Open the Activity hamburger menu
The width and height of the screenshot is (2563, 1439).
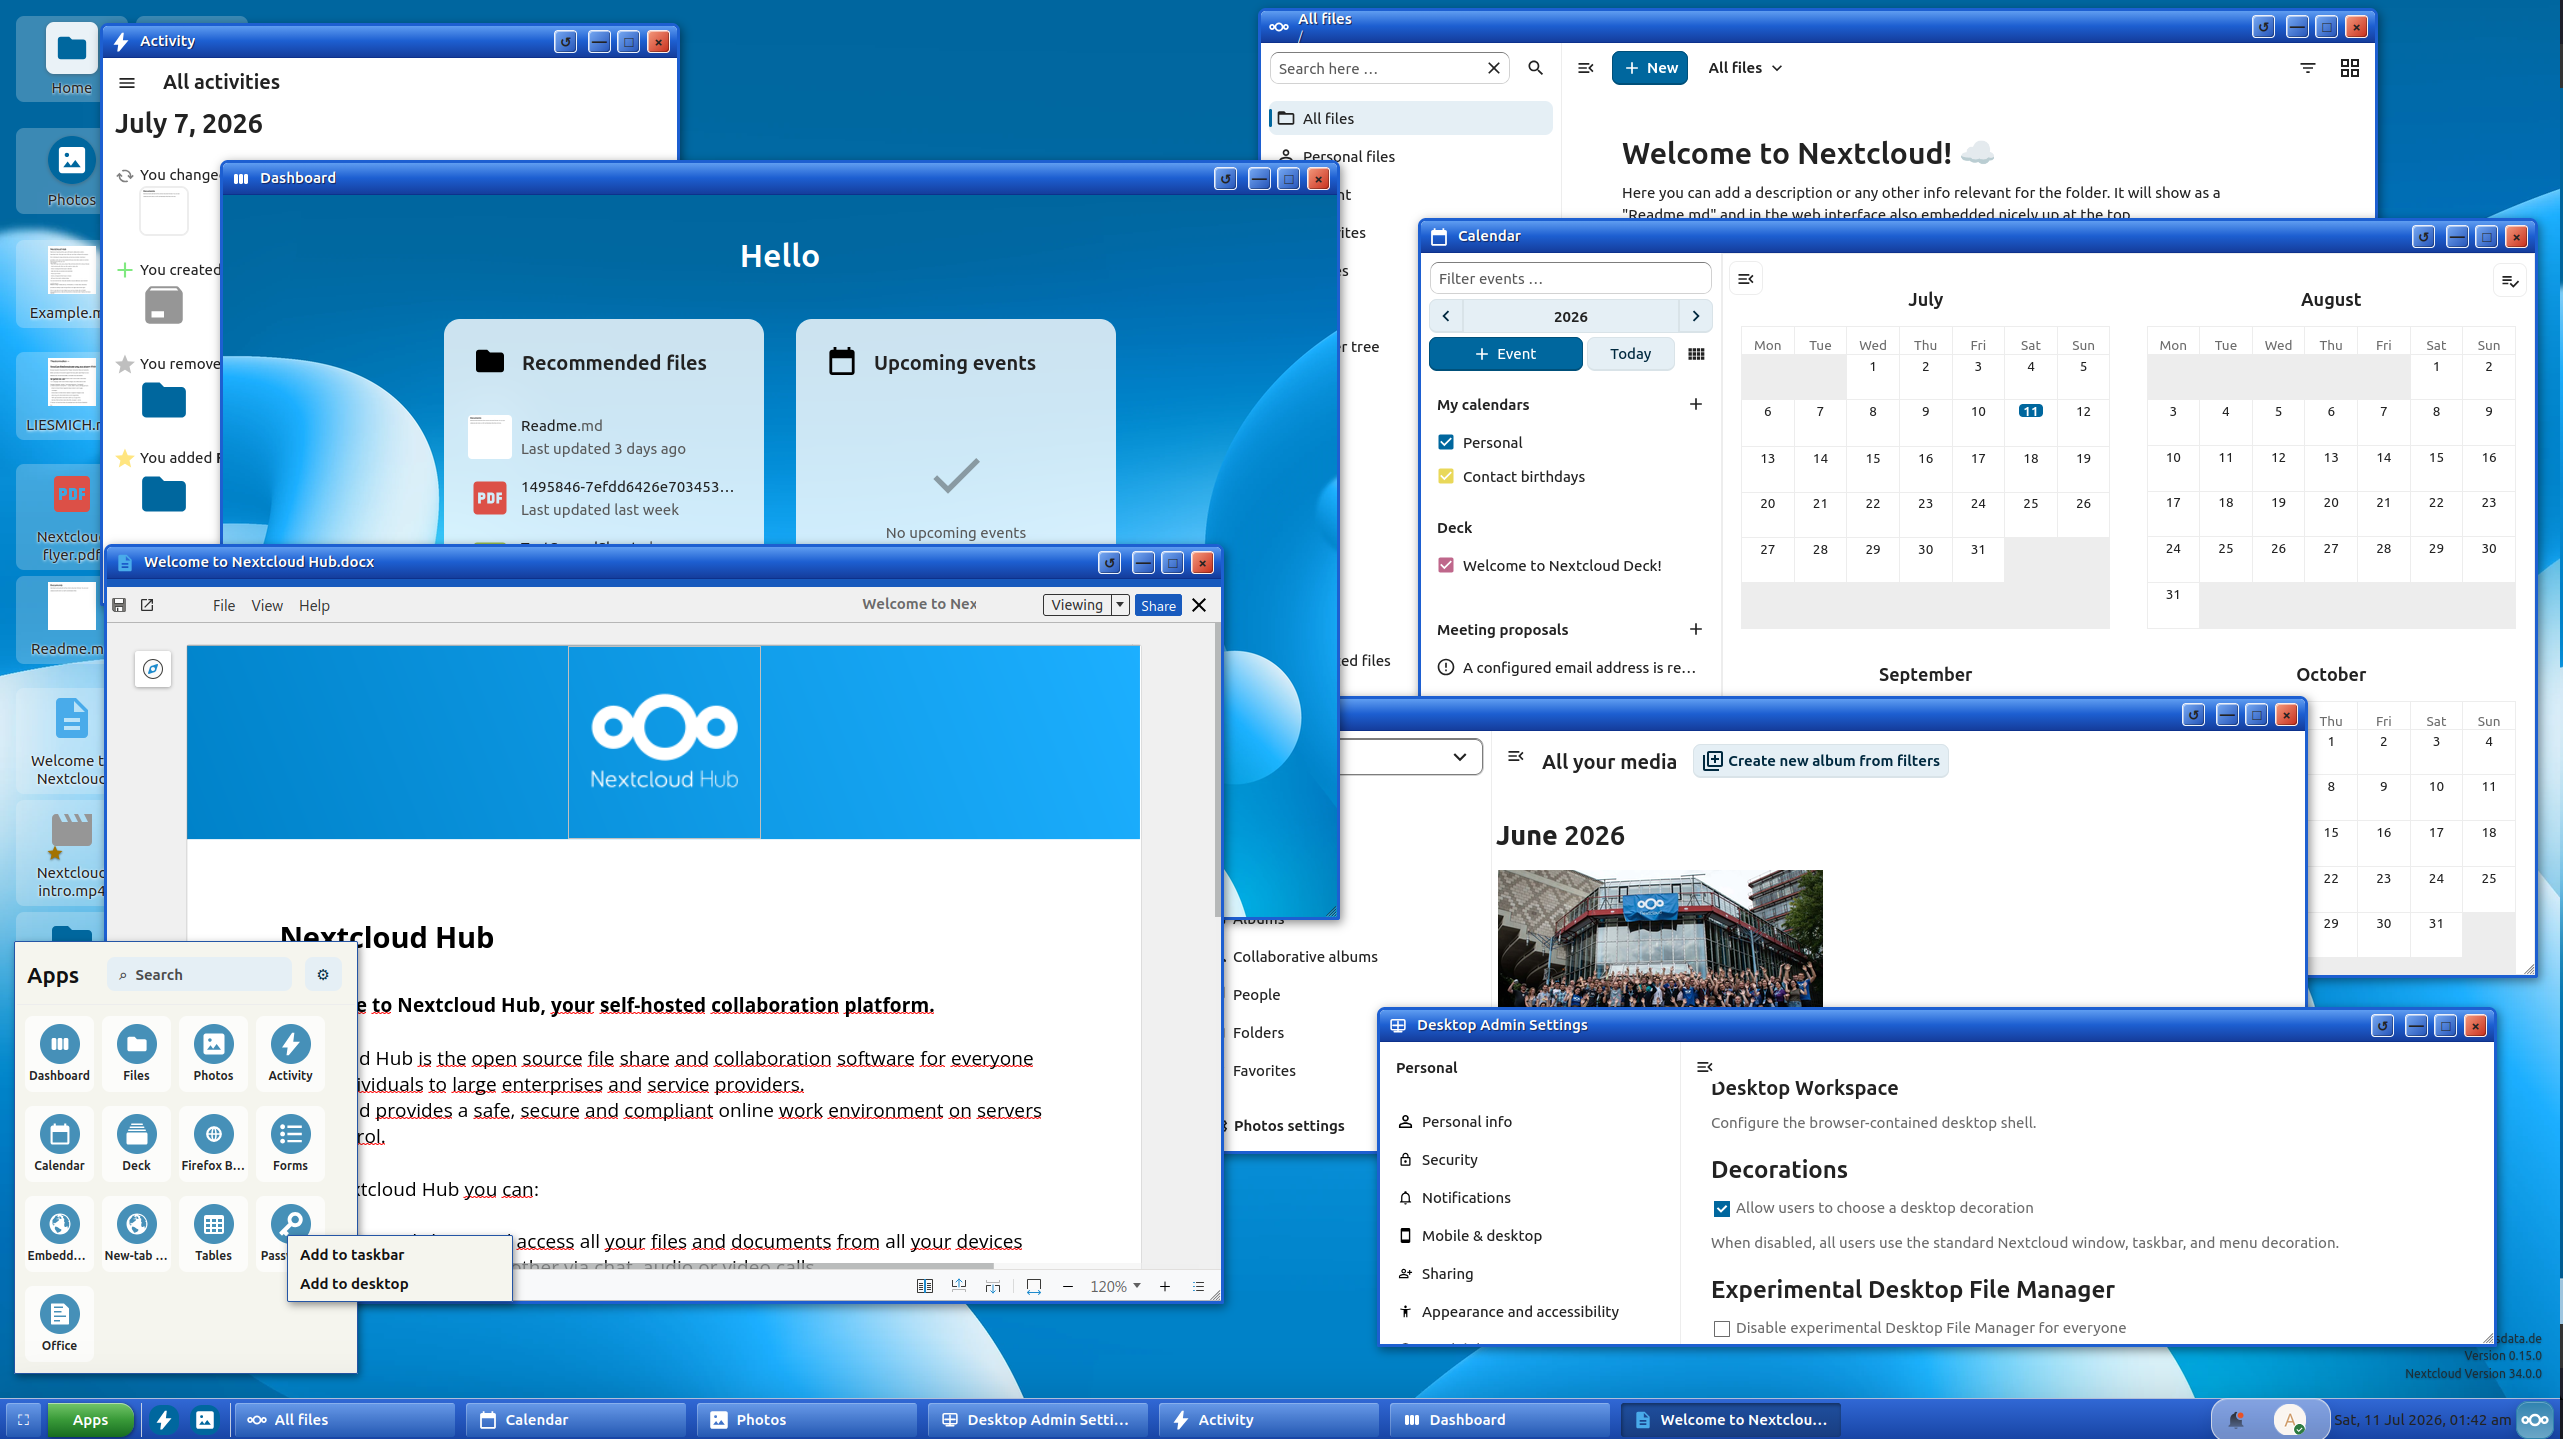(x=127, y=83)
